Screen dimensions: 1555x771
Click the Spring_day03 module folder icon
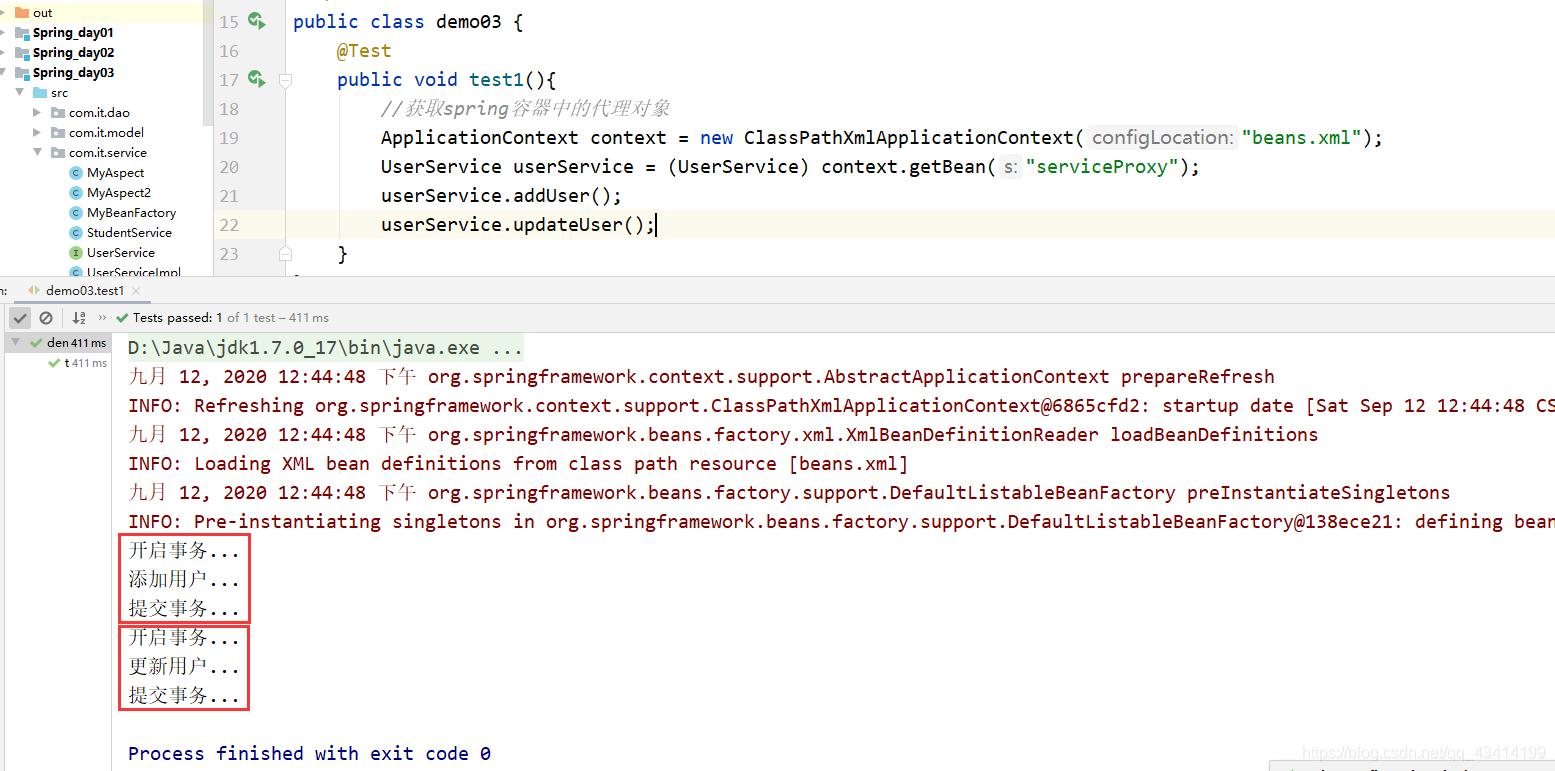click(22, 73)
